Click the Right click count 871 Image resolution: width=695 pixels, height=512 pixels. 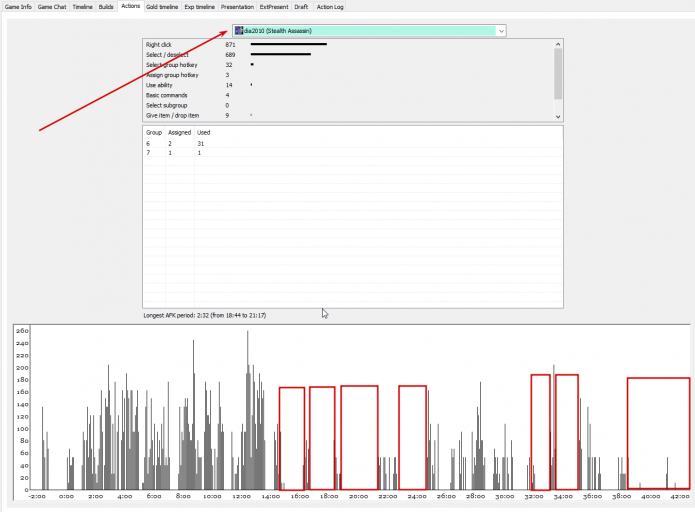230,44
